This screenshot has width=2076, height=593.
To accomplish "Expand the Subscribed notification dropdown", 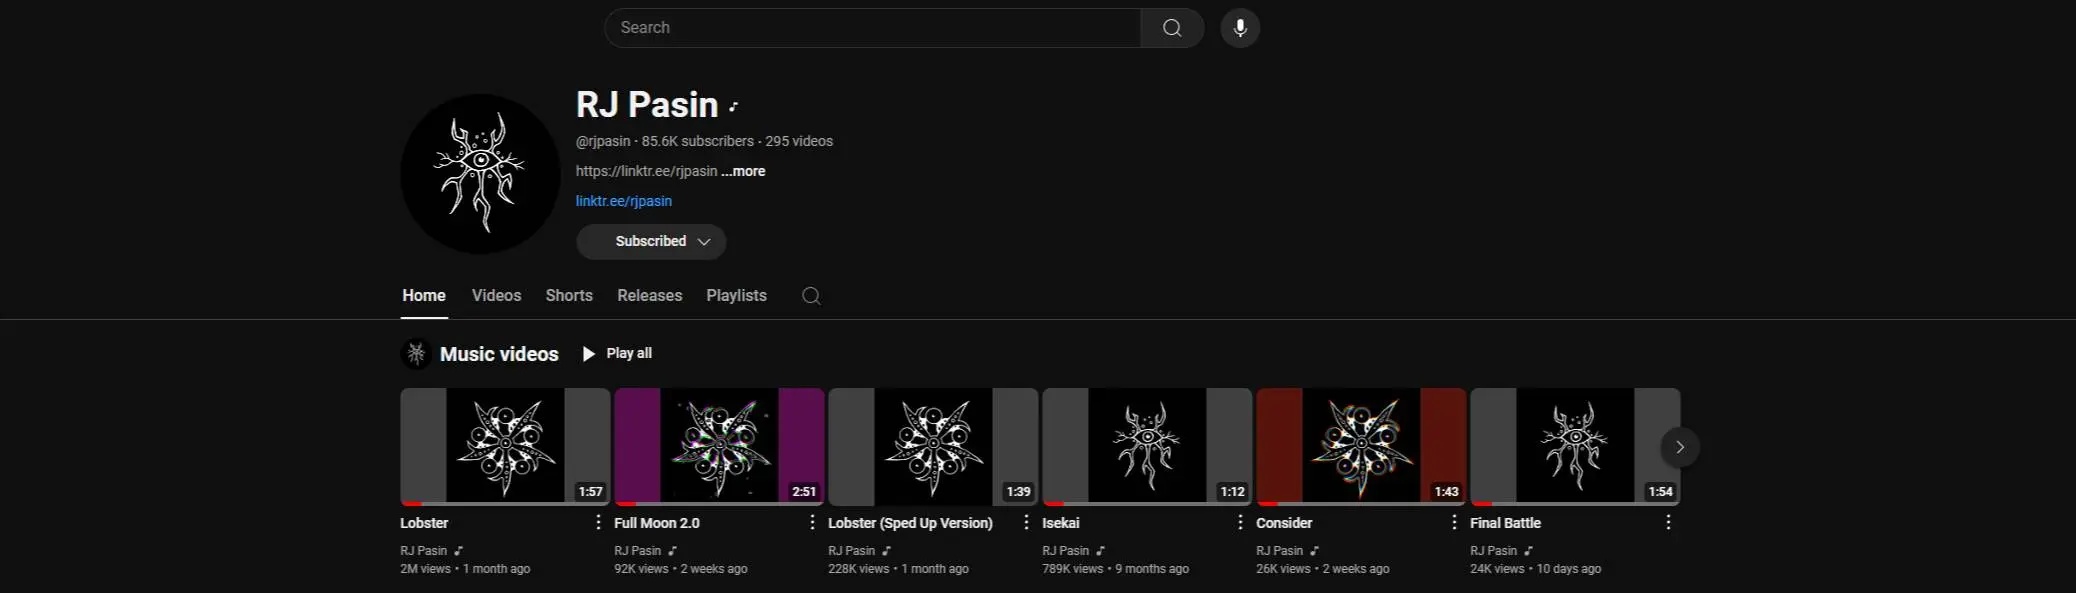I will pos(651,242).
